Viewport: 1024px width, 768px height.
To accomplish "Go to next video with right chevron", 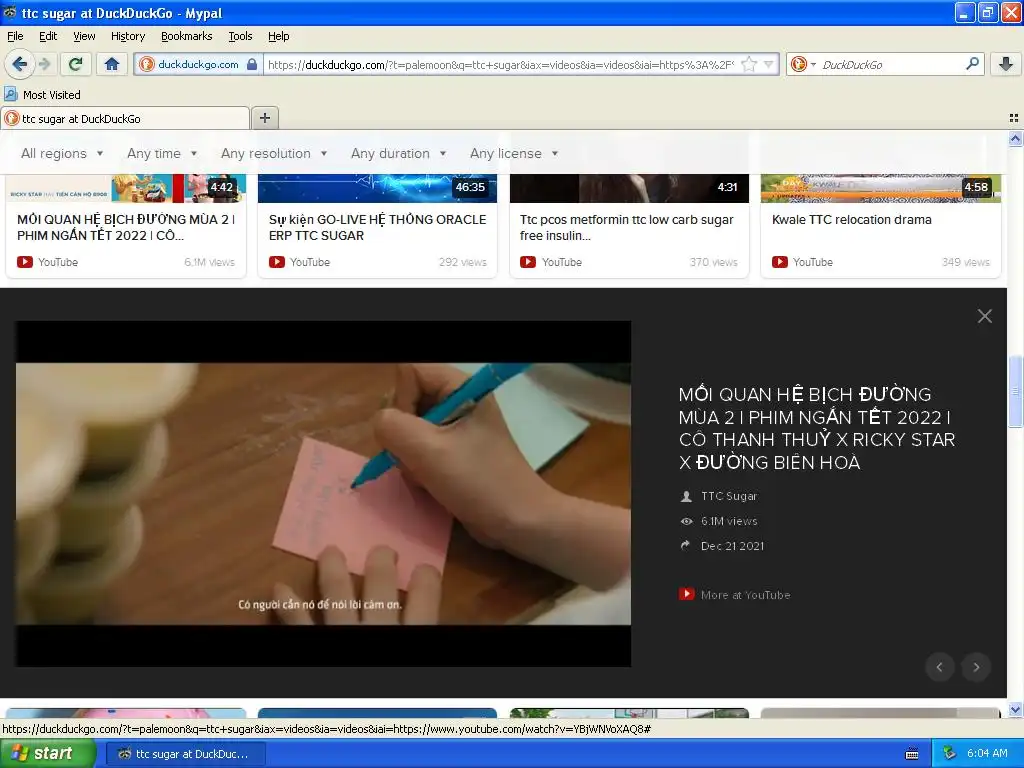I will coord(976,667).
